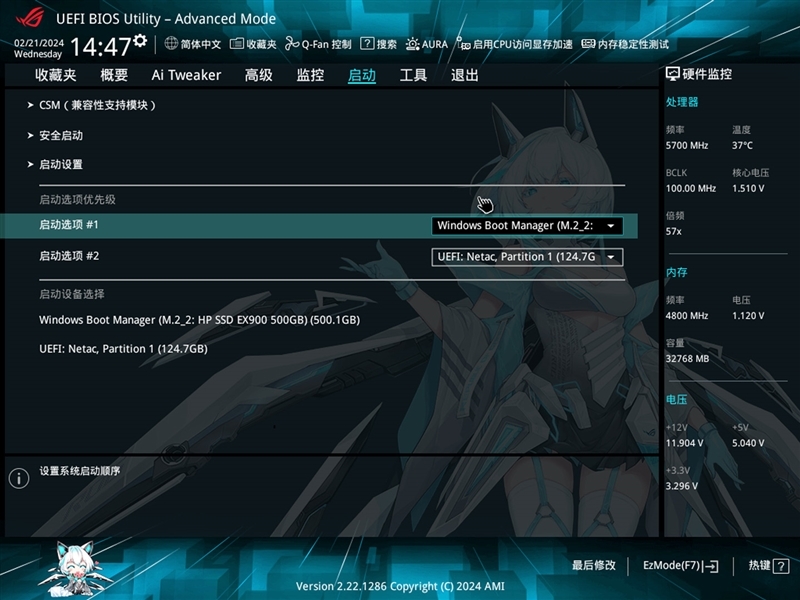Select the UEFI: Netac, Partition 1 boot device
The width and height of the screenshot is (800, 600).
(123, 349)
